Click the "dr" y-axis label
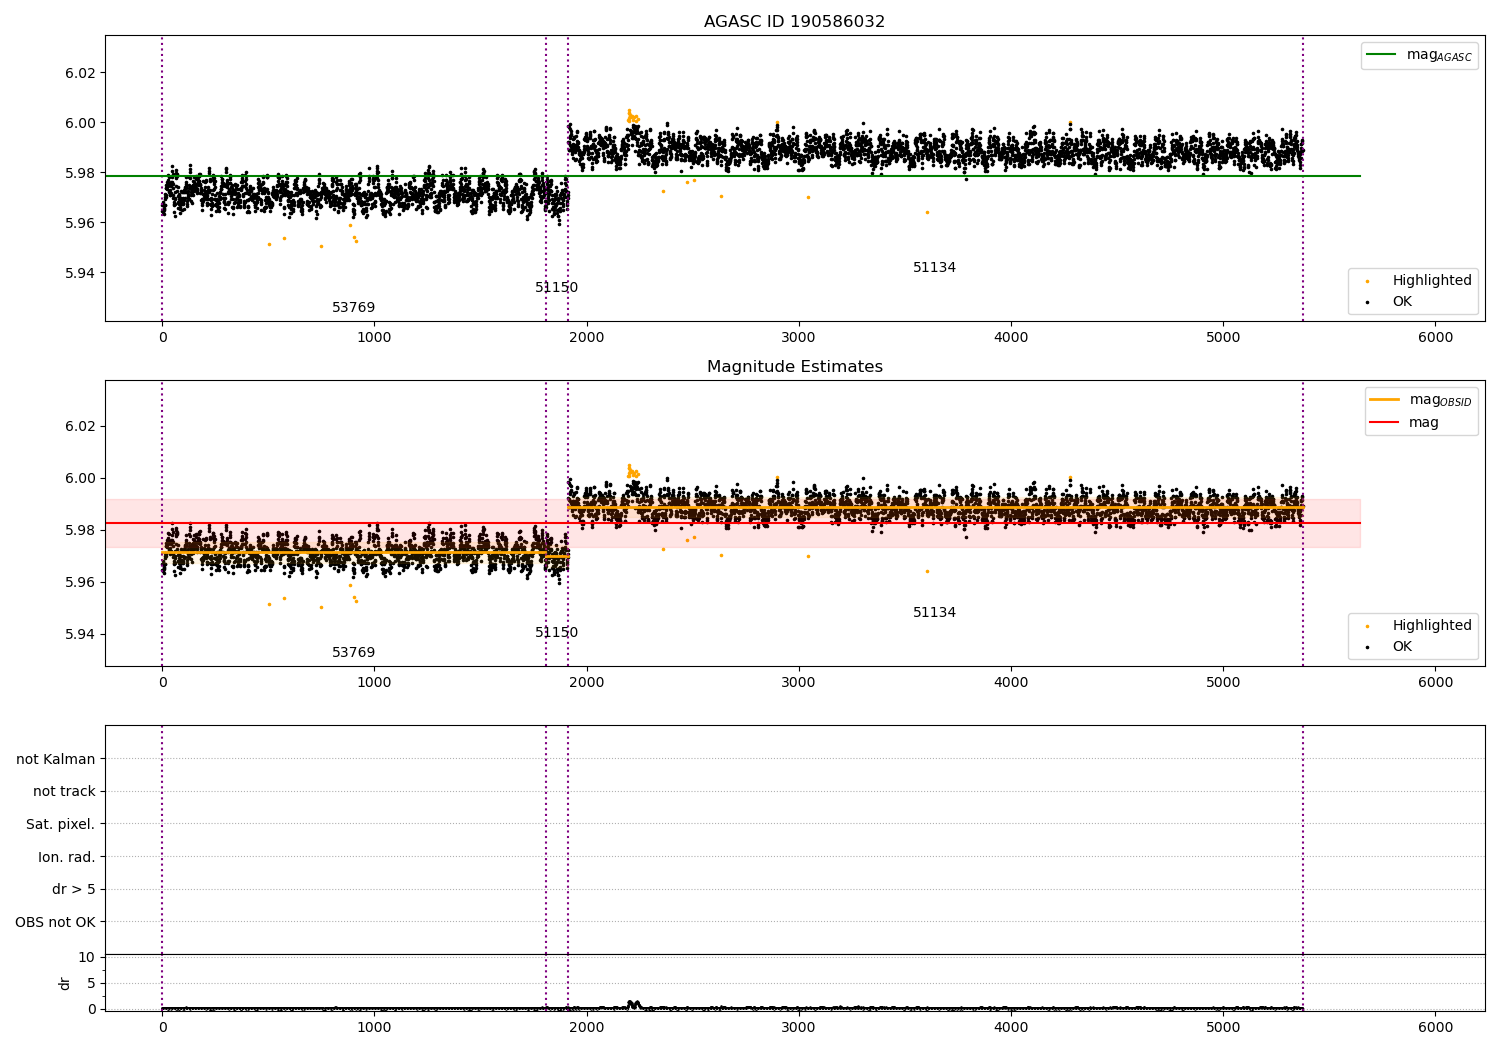1500x1050 pixels. click(x=65, y=983)
